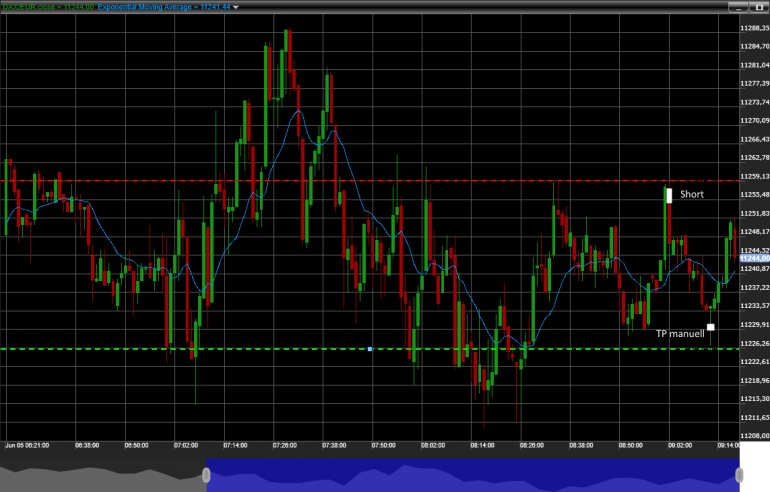
Task: Click the left handle of the range selector
Action: (206, 475)
